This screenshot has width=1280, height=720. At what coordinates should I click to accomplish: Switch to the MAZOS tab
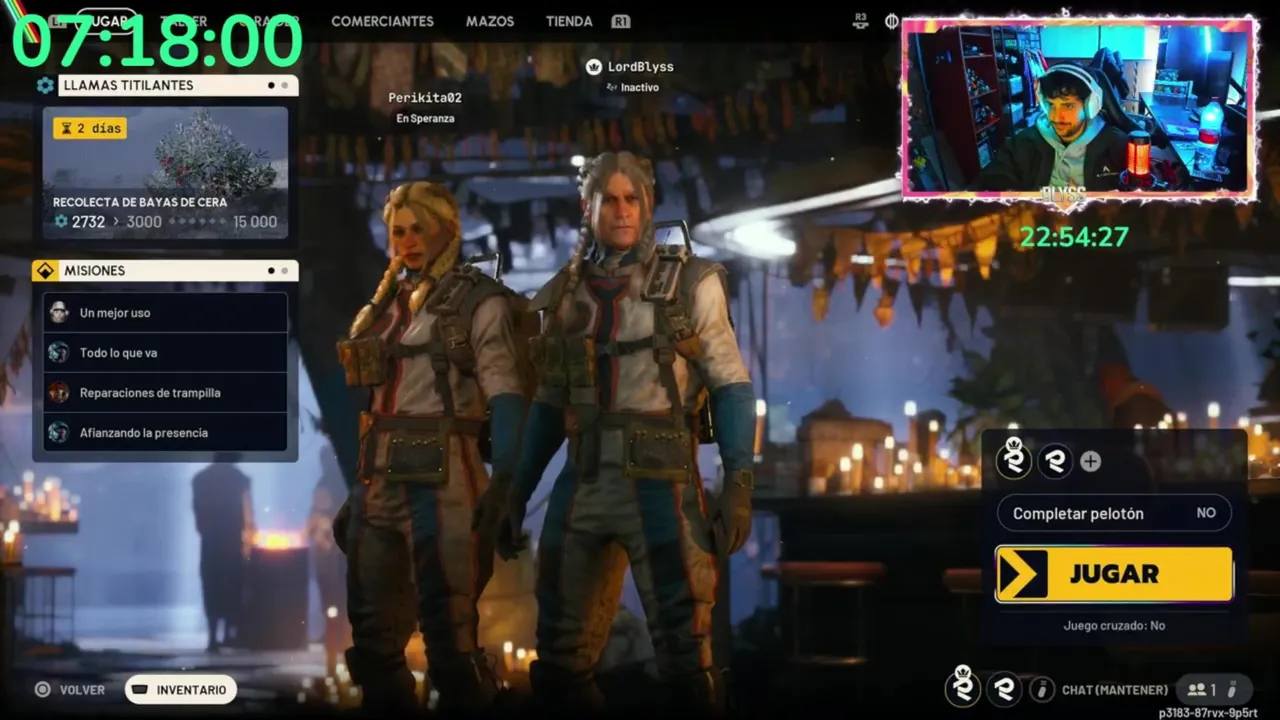click(x=490, y=21)
